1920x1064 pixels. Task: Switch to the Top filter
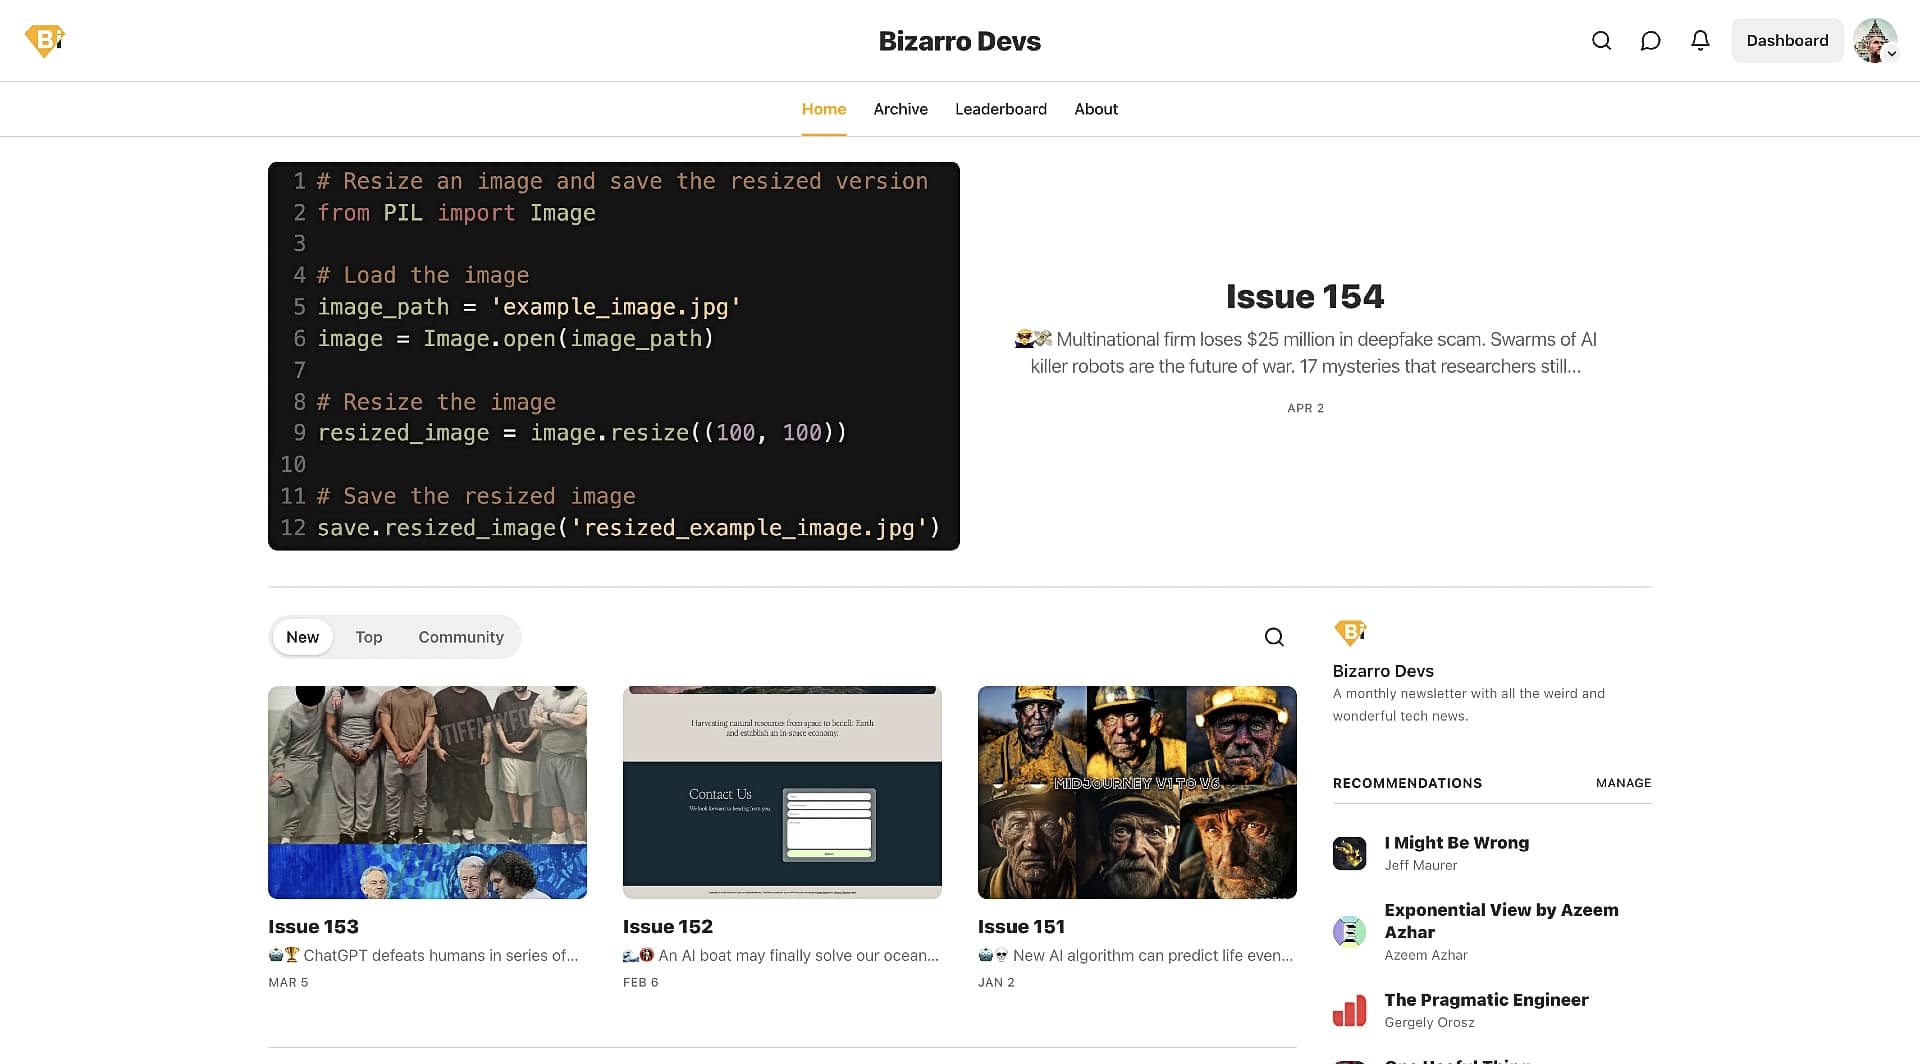(x=368, y=637)
